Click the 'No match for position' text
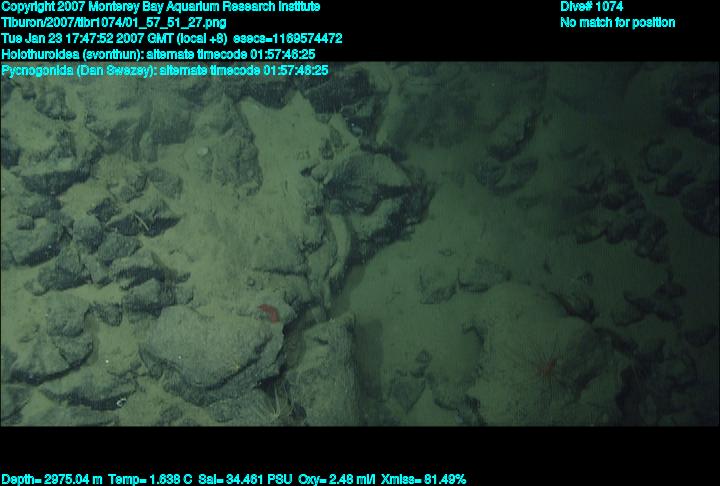The width and height of the screenshot is (720, 486). point(618,23)
